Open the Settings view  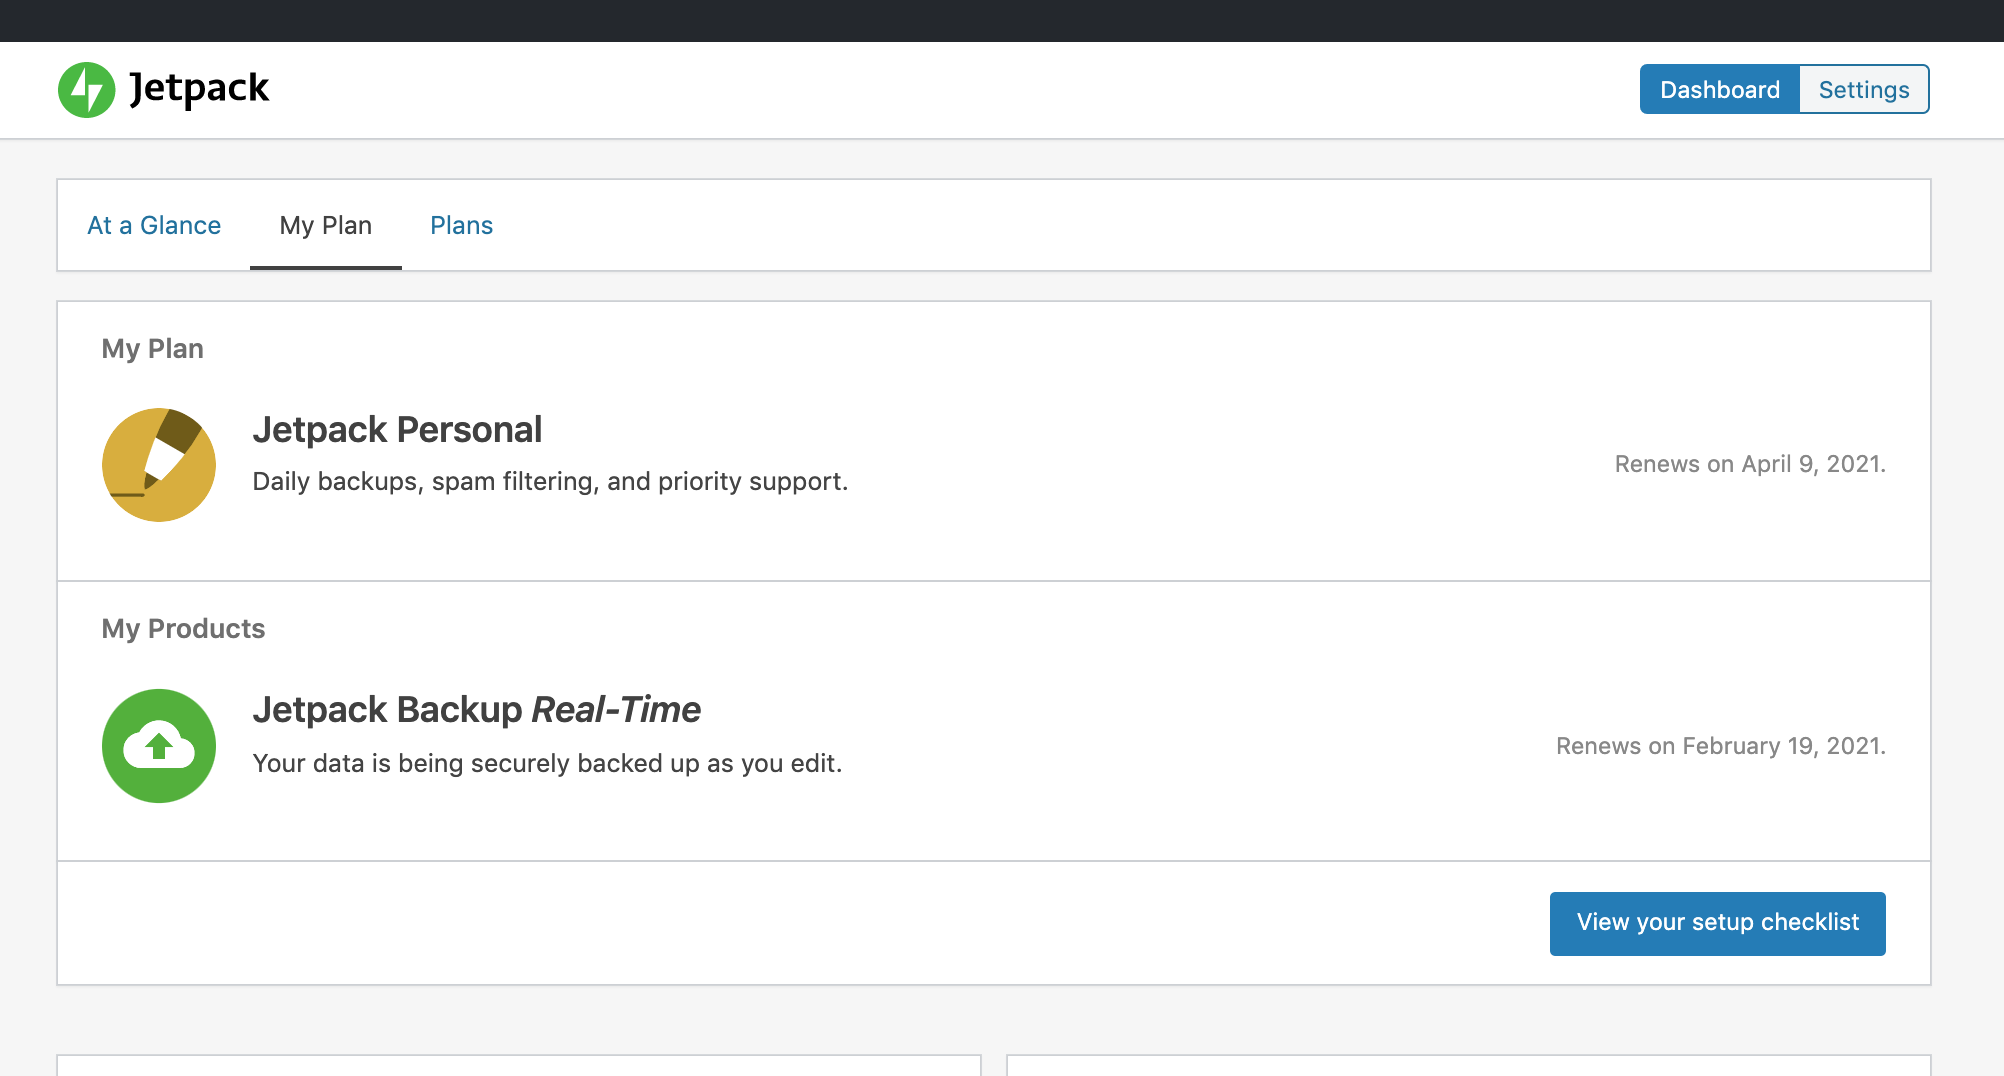click(1864, 90)
